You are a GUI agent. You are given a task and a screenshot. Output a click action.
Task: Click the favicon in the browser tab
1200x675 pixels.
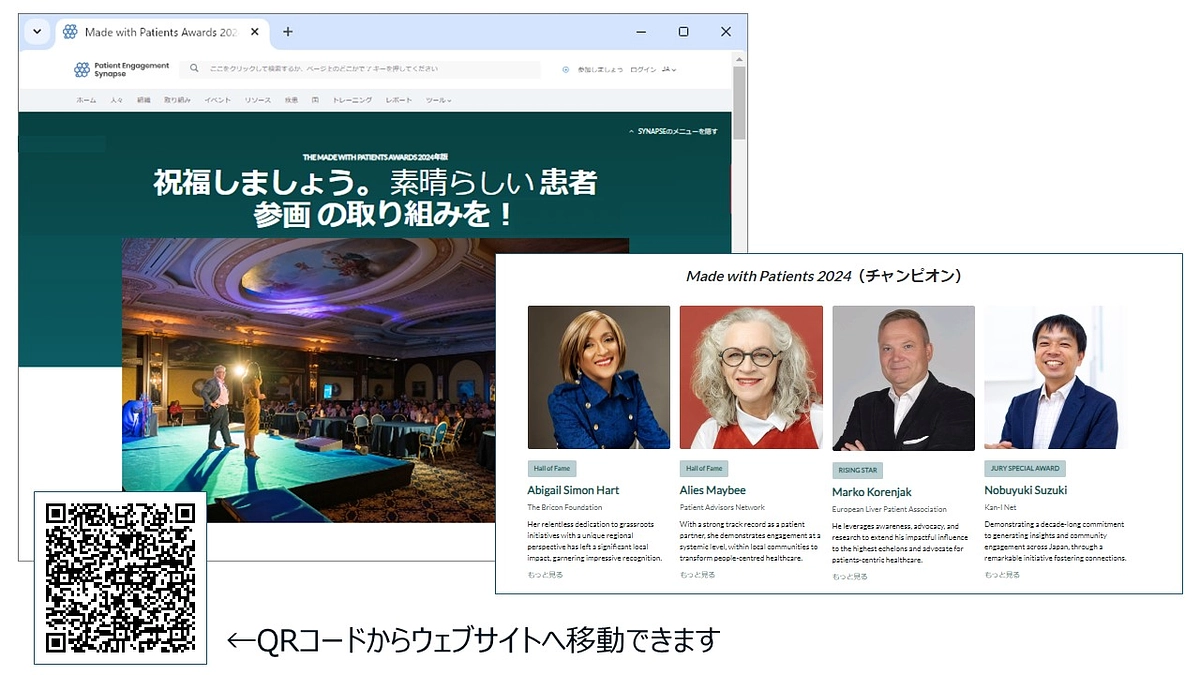70,31
